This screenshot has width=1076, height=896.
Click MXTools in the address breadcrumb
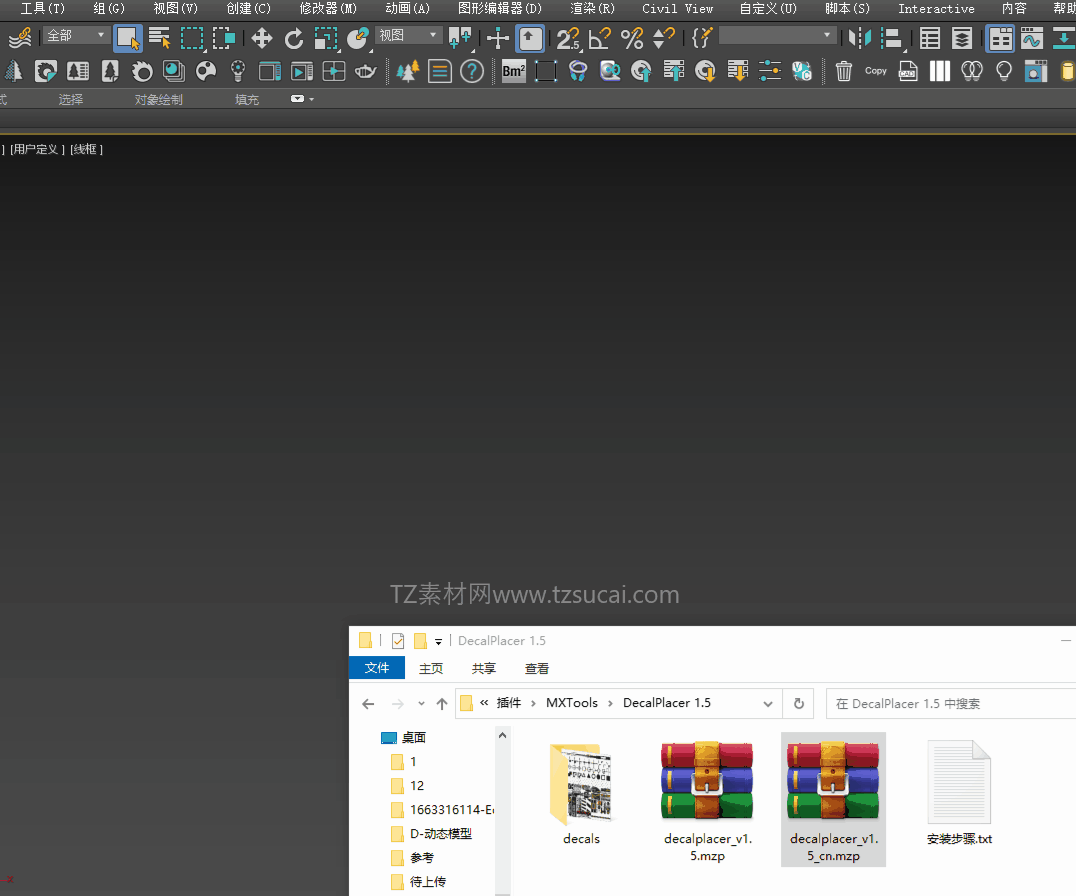point(571,704)
